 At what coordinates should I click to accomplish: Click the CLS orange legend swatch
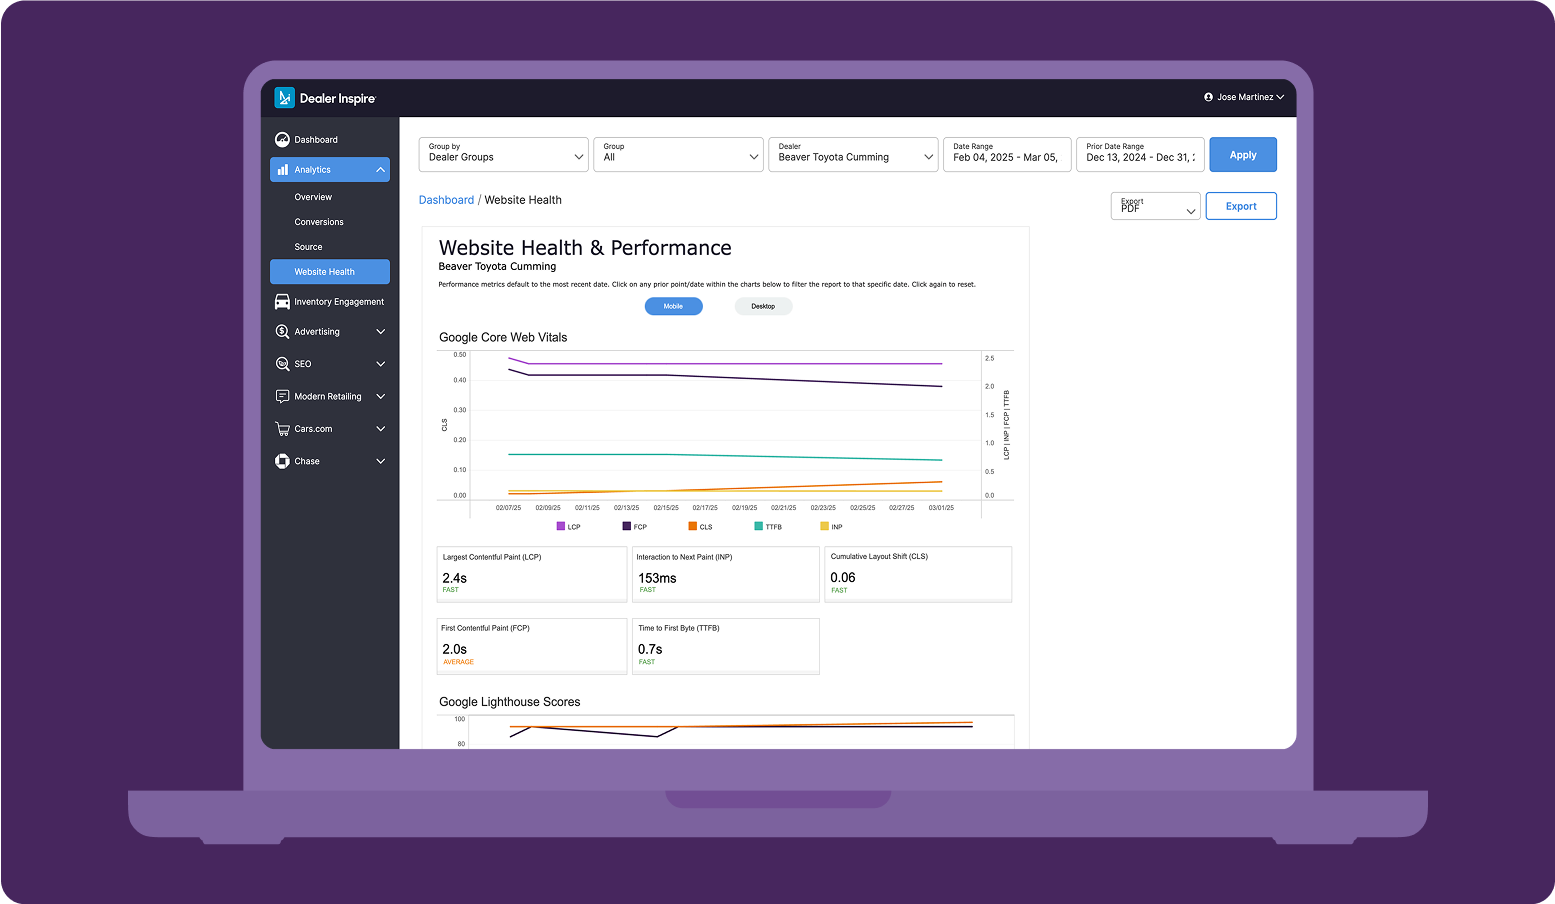click(x=693, y=526)
